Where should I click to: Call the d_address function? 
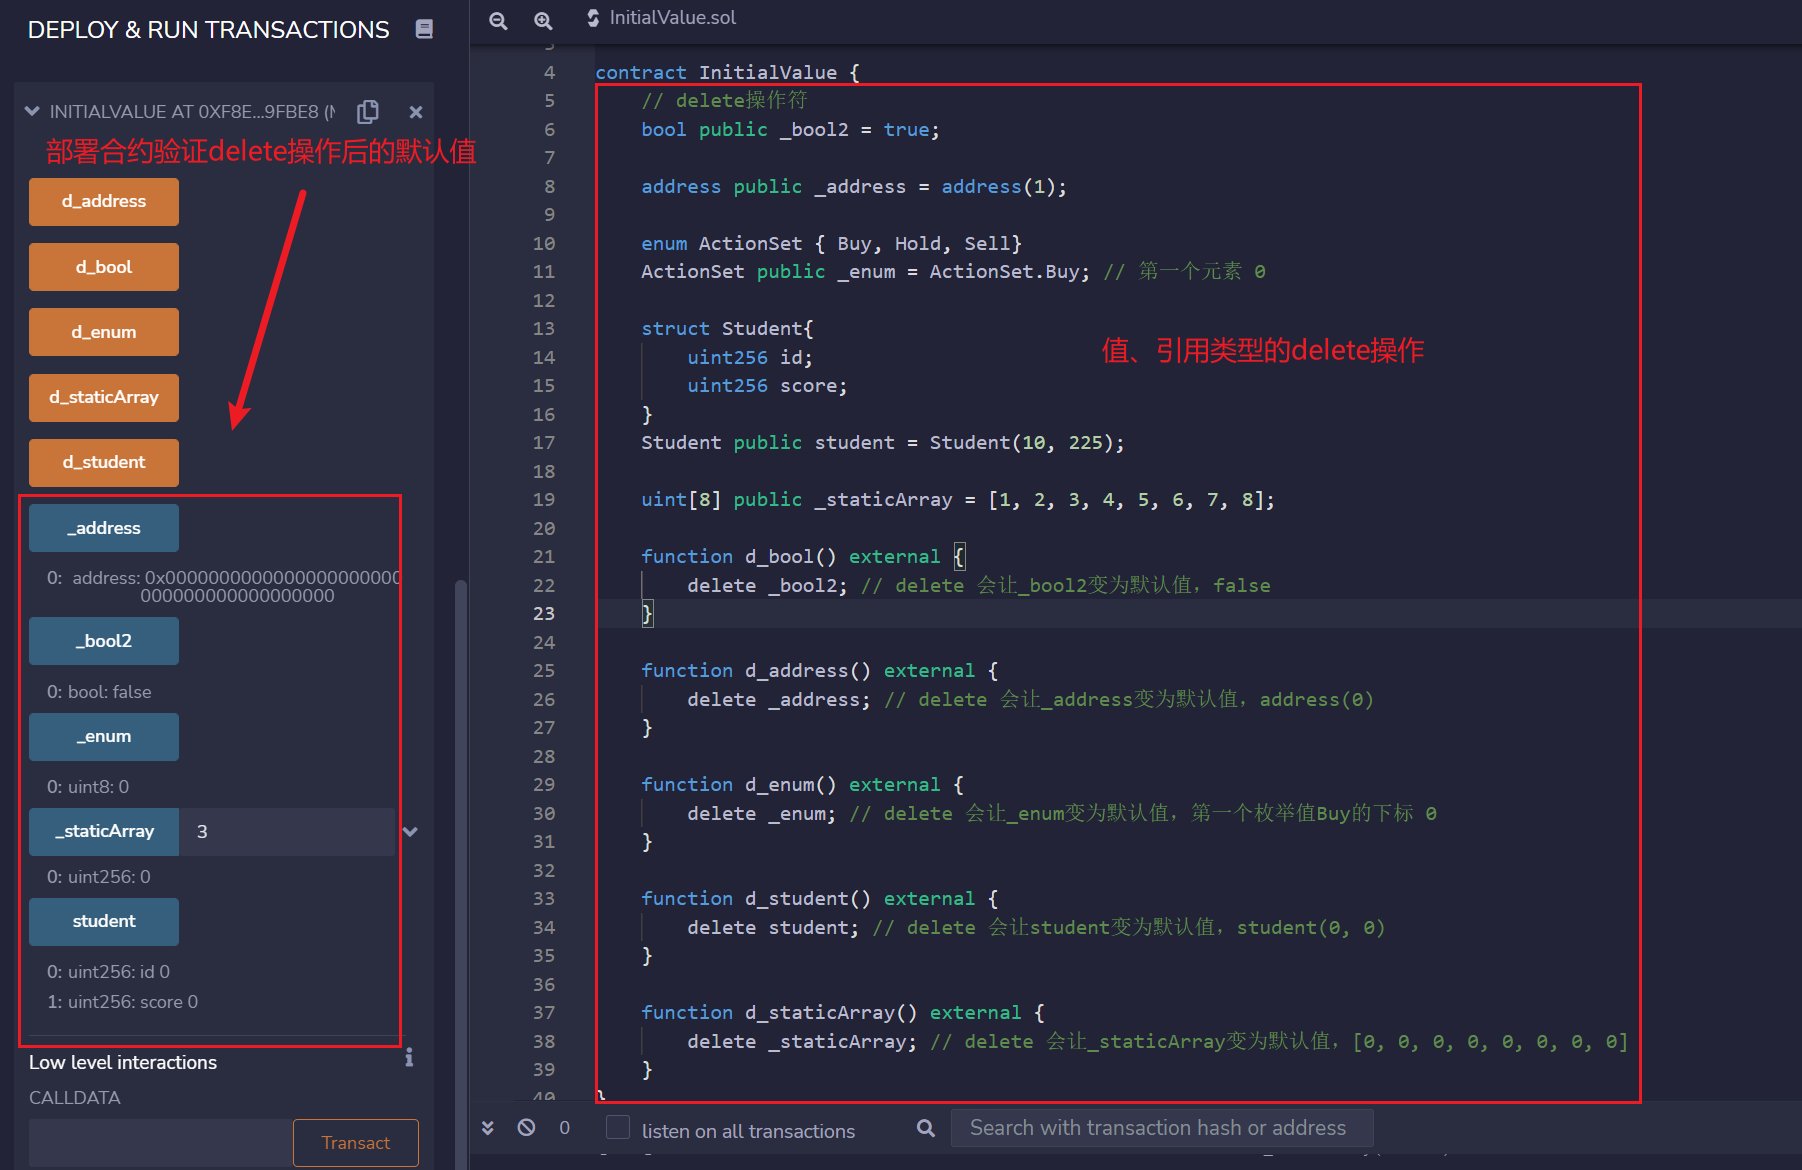[104, 202]
